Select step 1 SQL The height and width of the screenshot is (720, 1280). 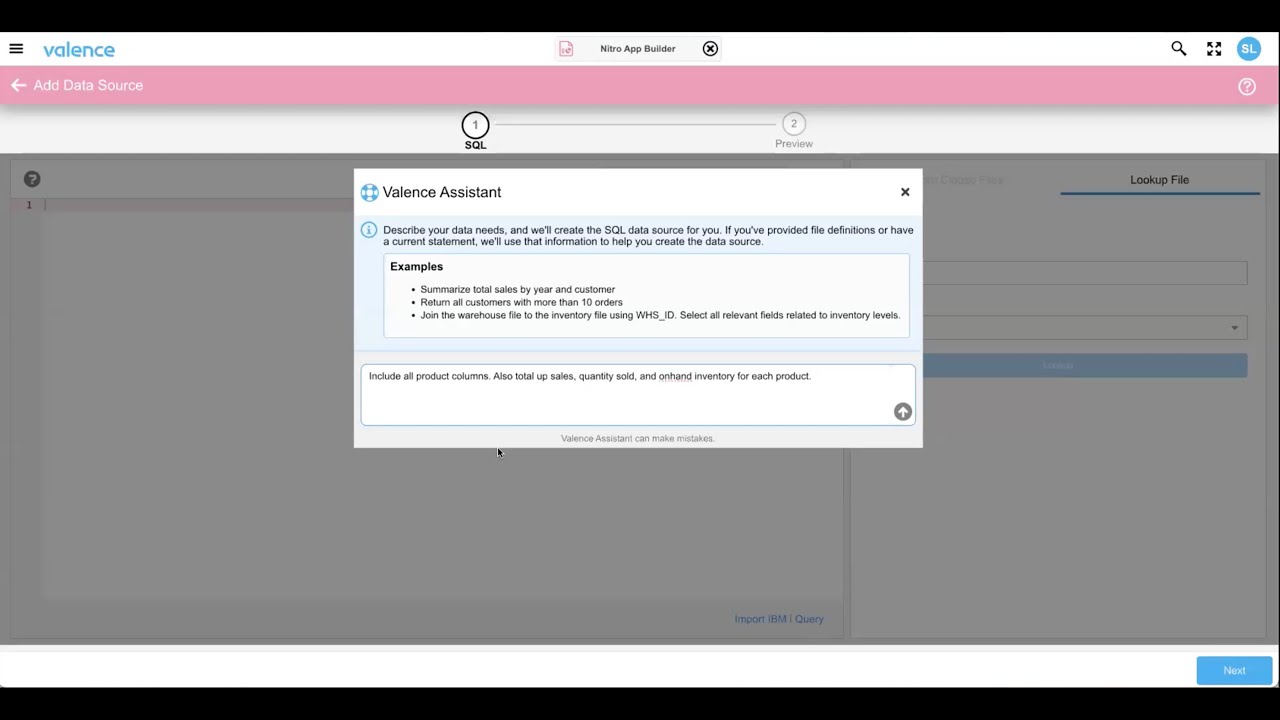[475, 131]
